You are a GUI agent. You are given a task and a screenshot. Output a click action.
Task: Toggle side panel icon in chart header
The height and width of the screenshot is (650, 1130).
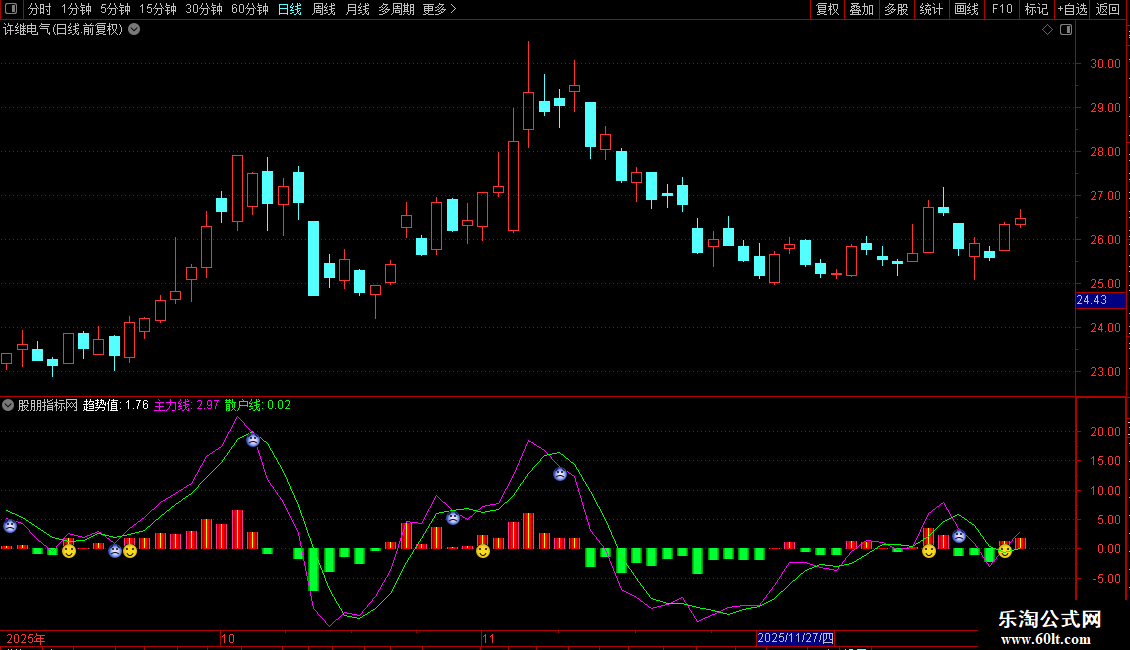point(1066,30)
